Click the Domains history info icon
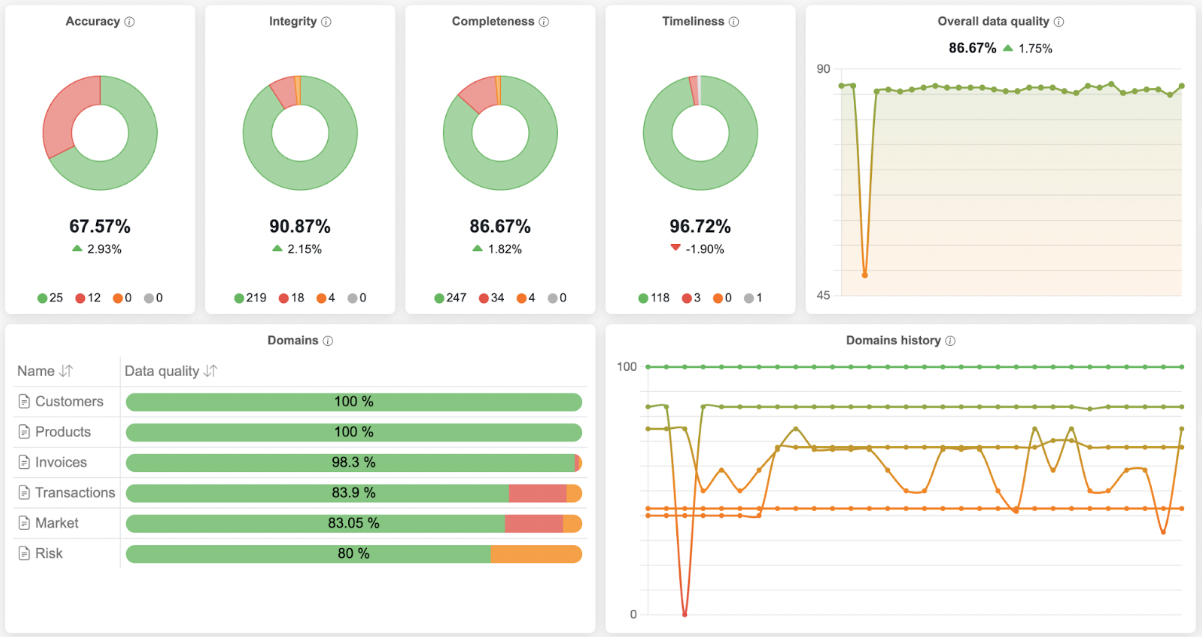Screen dimensions: 1202x637 (x=950, y=341)
